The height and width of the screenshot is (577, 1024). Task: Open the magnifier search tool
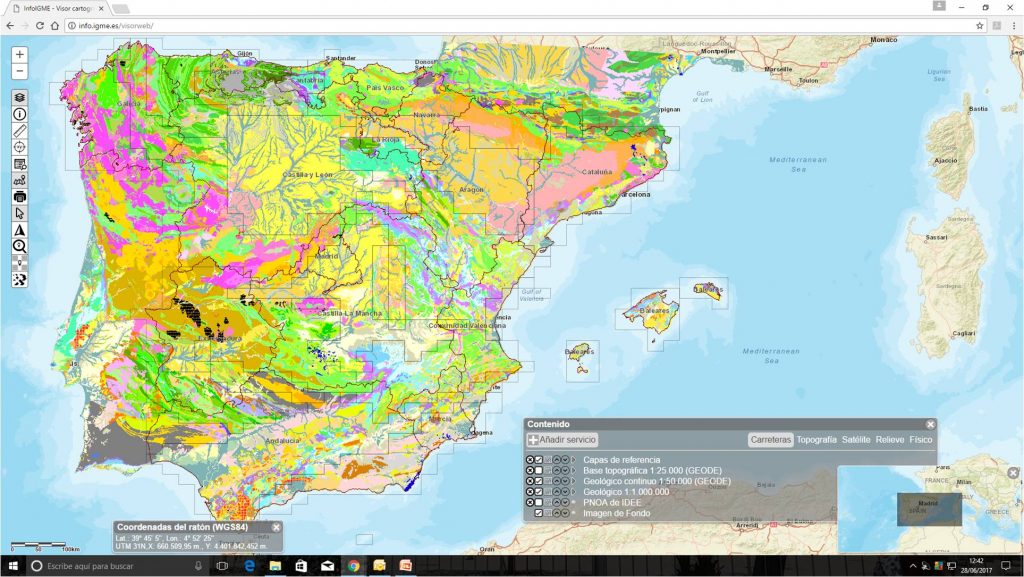point(20,246)
